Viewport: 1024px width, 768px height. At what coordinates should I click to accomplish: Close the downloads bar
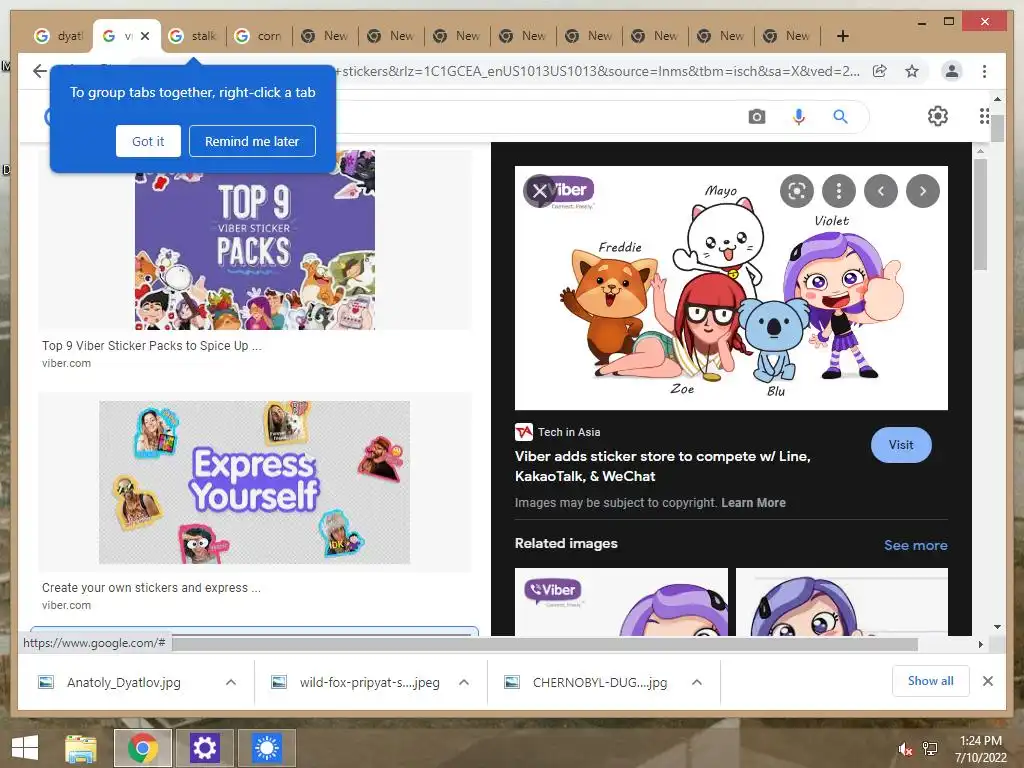(x=988, y=681)
